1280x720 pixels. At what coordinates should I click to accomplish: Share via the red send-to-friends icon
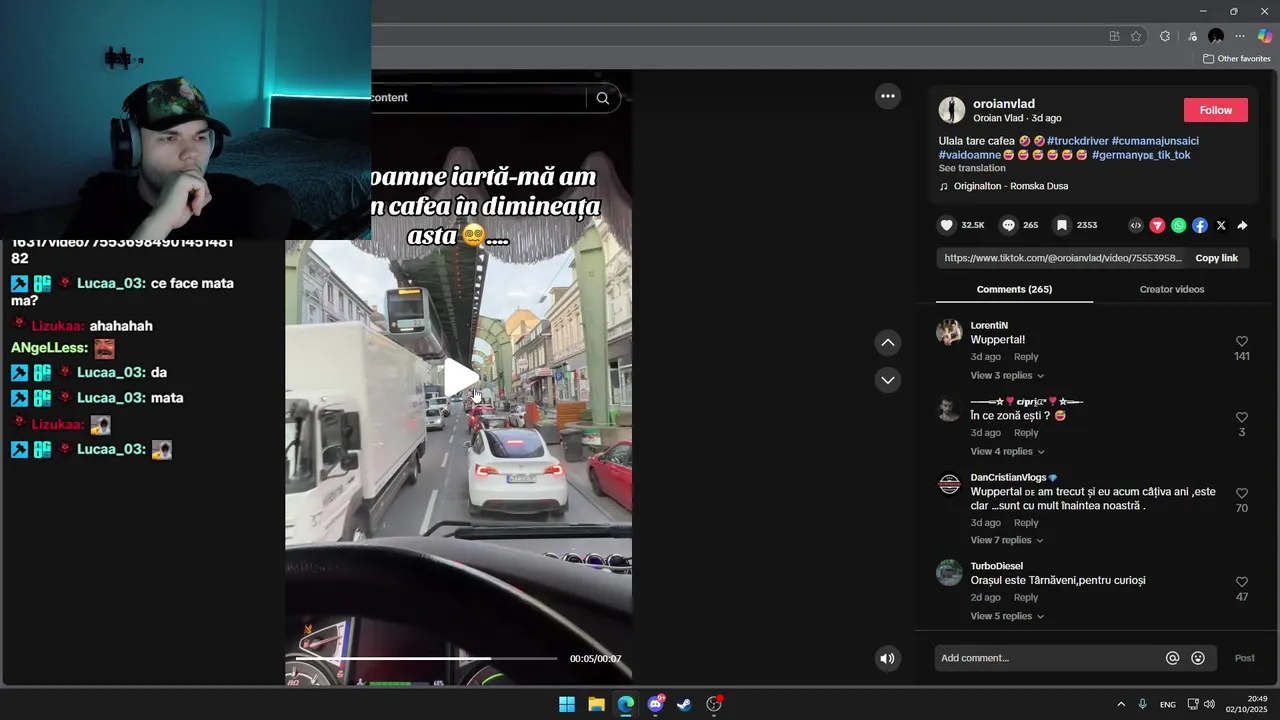point(1157,226)
